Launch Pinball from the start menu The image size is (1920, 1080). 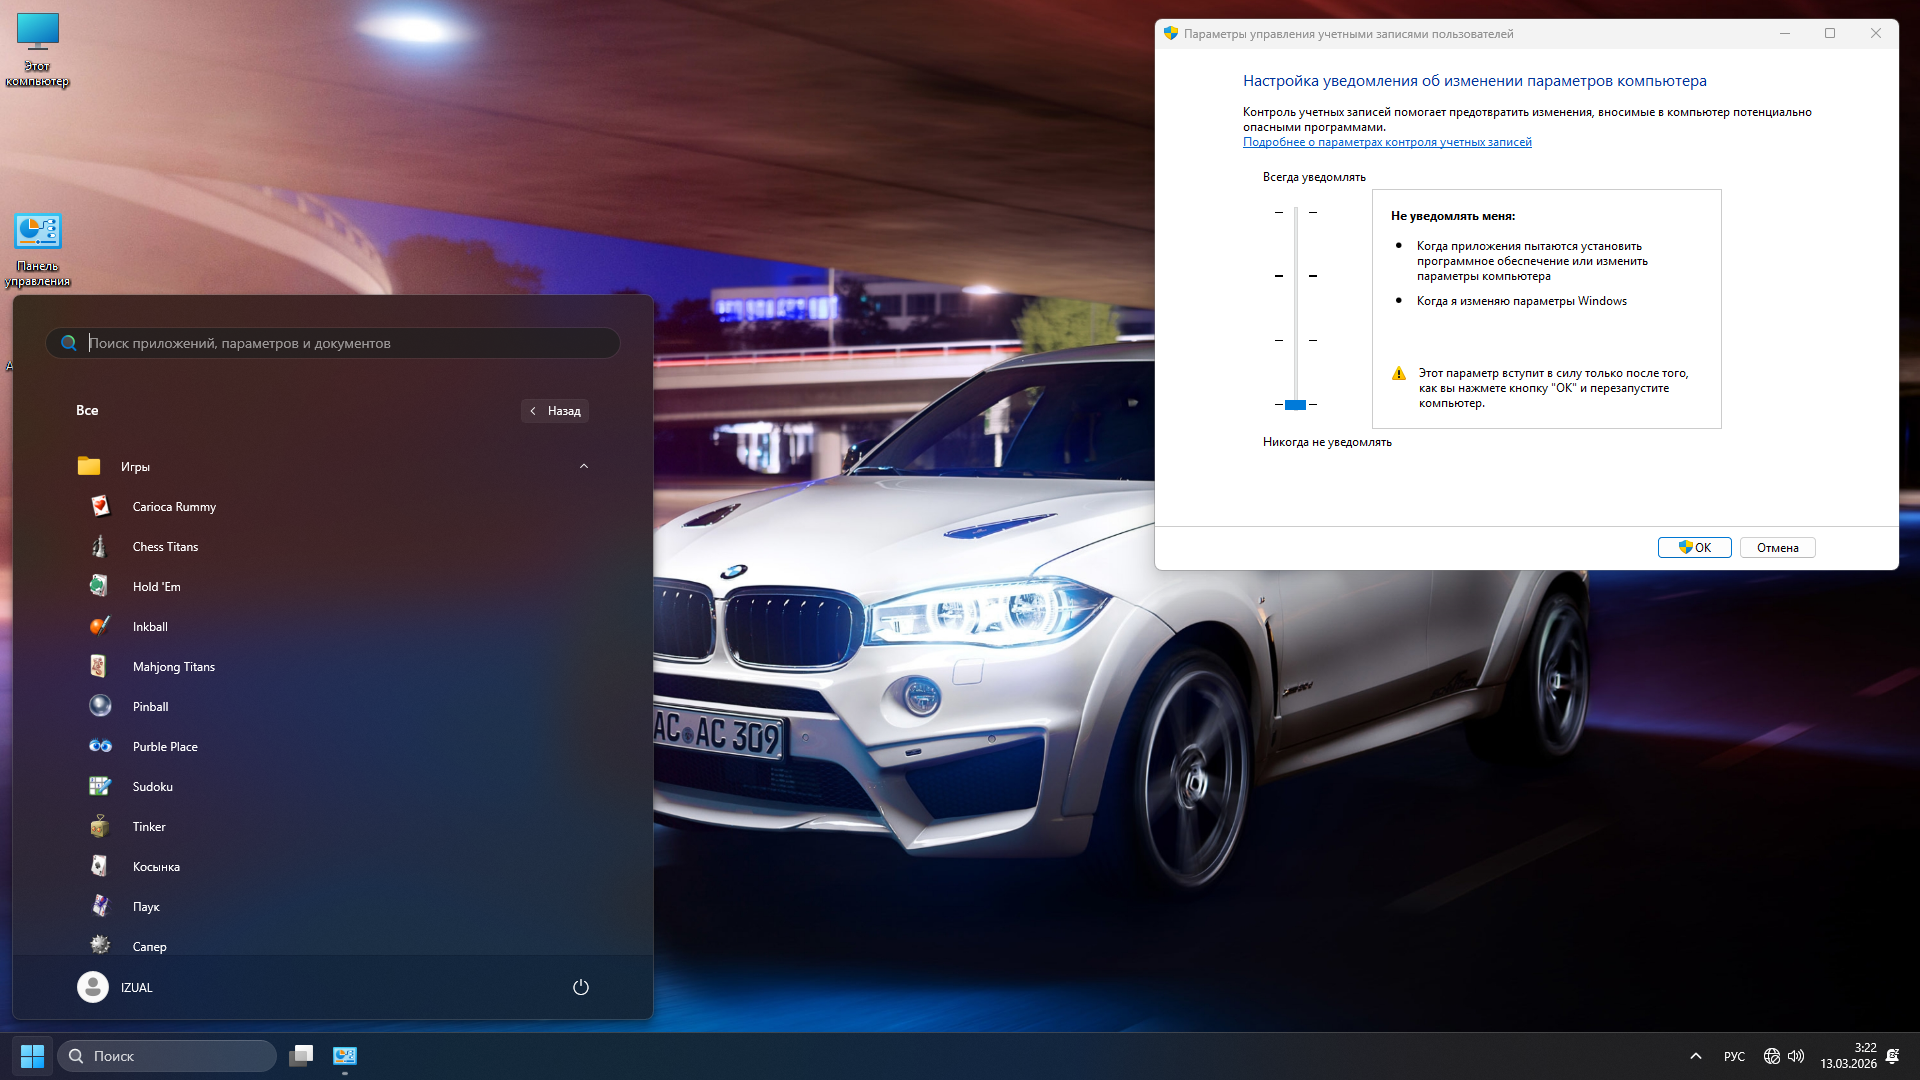click(150, 707)
